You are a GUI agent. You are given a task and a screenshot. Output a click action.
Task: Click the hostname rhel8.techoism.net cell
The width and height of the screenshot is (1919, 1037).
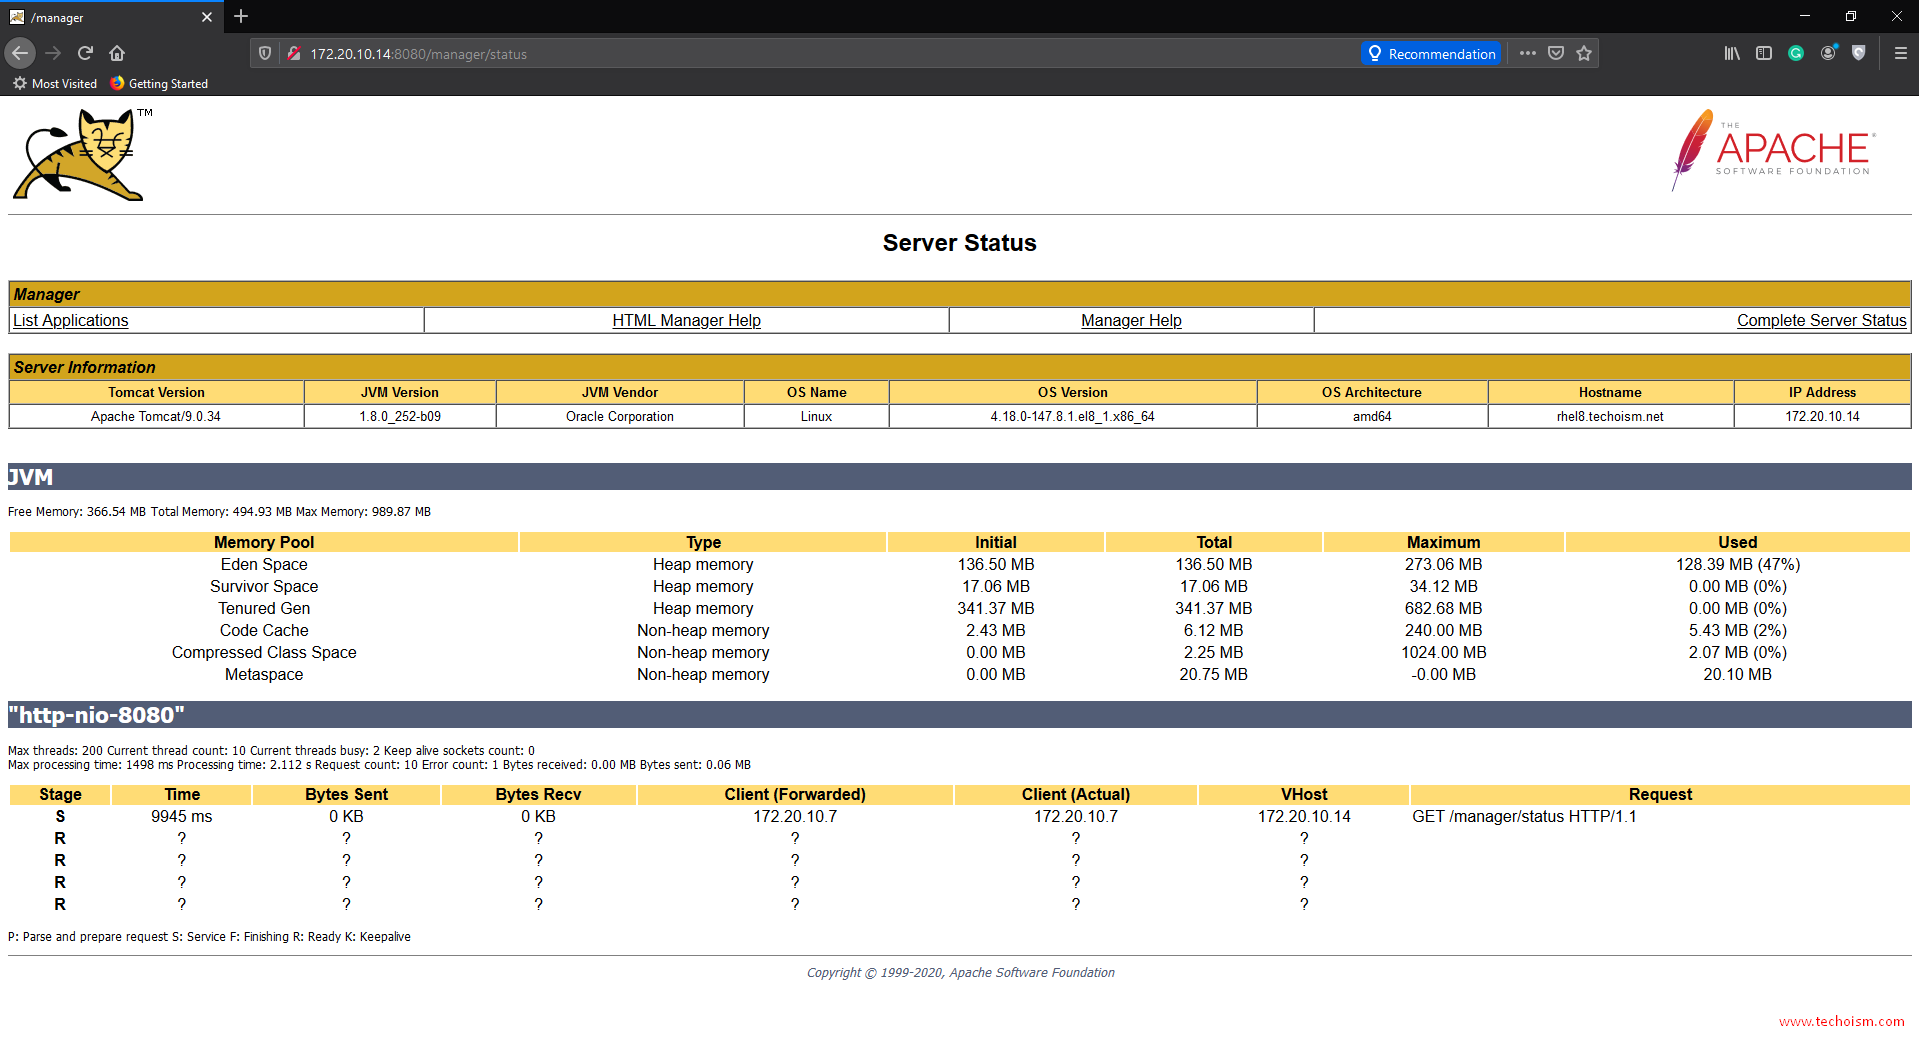click(x=1610, y=416)
